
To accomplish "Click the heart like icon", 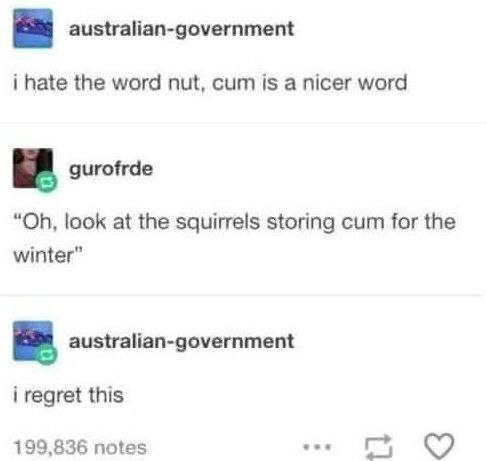I will tap(439, 446).
